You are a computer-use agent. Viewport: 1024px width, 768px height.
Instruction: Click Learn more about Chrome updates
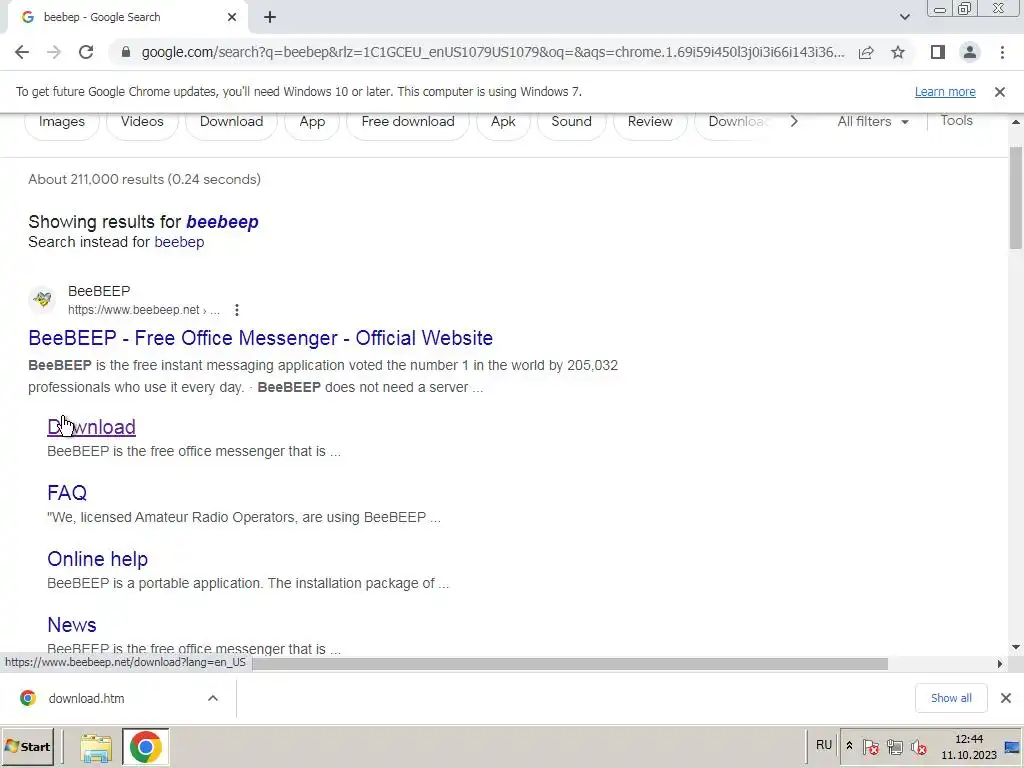[x=945, y=92]
